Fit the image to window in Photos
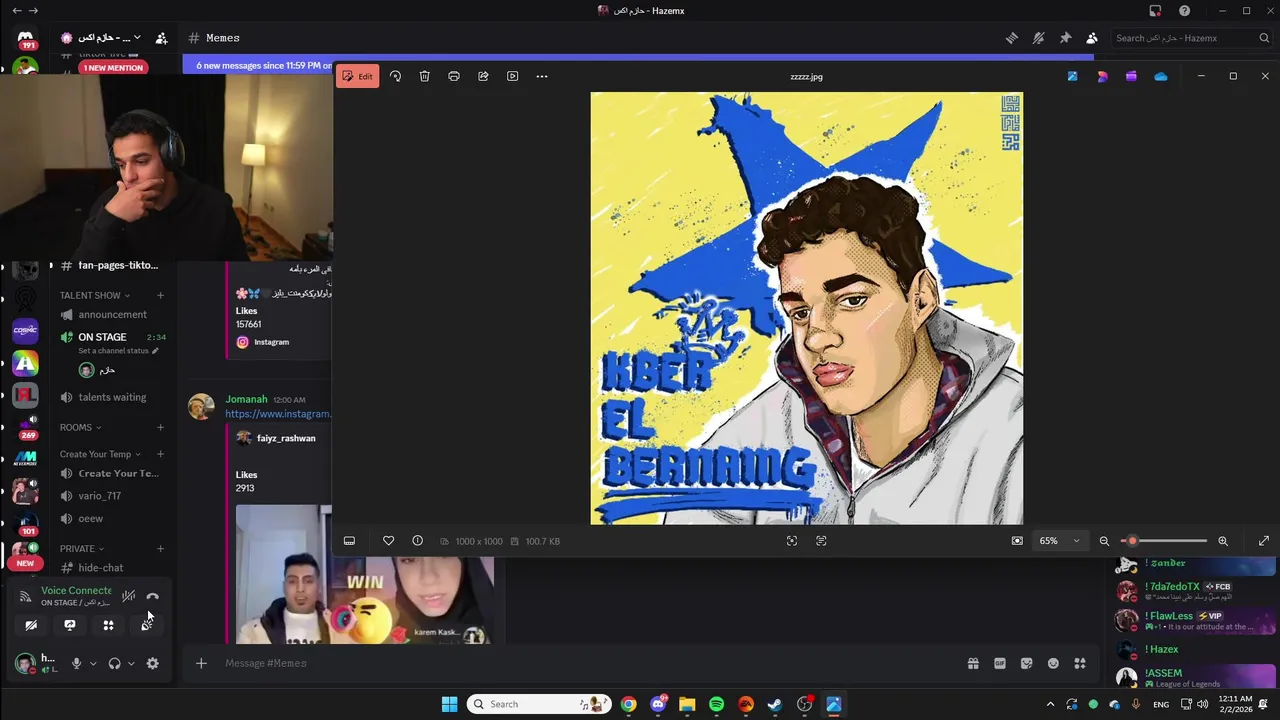This screenshot has width=1280, height=720. point(1017,541)
